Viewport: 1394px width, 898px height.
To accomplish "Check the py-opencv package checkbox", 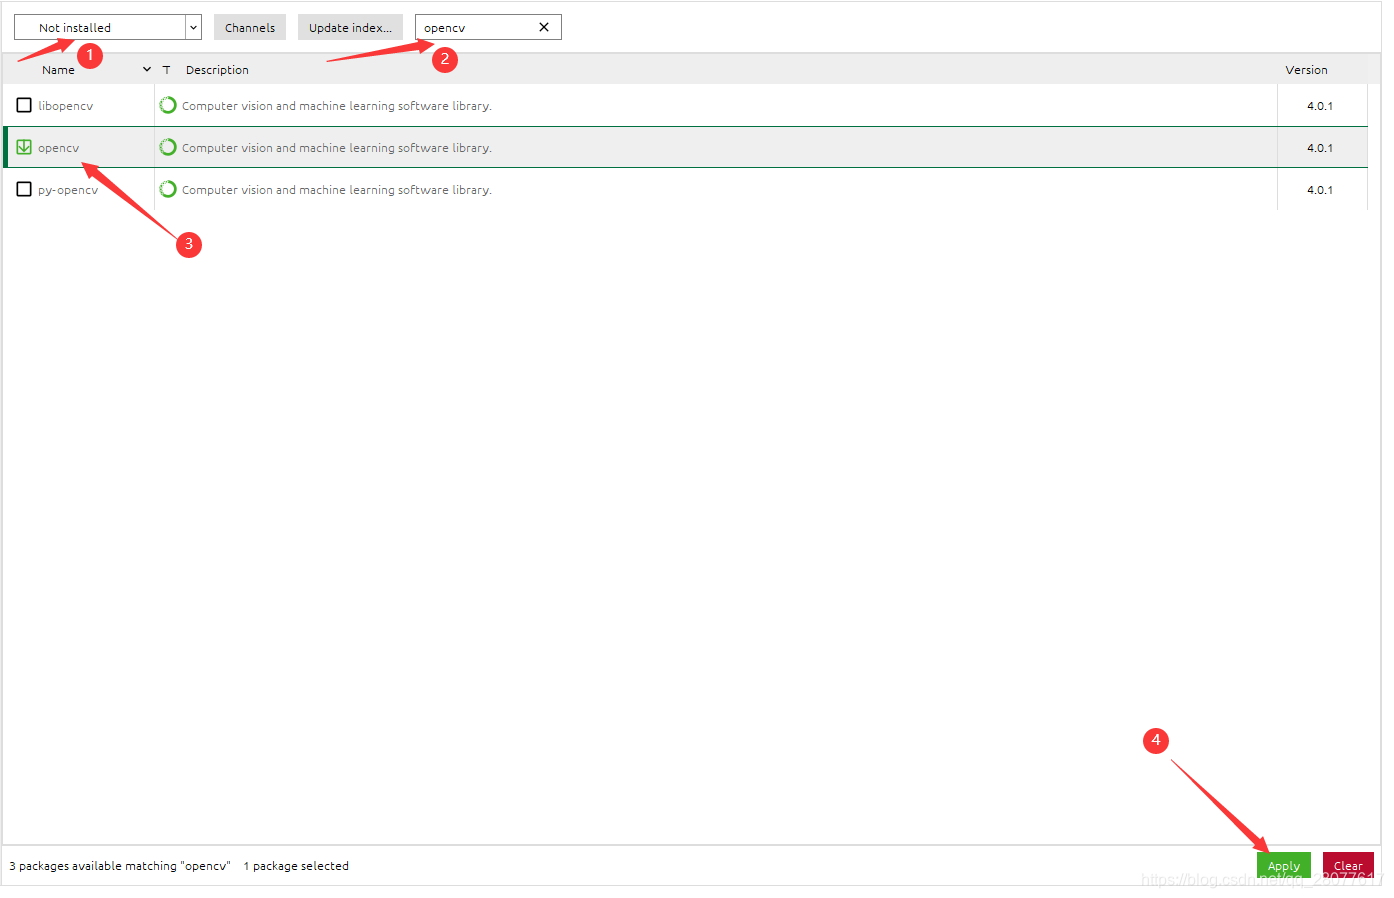I will (x=24, y=189).
